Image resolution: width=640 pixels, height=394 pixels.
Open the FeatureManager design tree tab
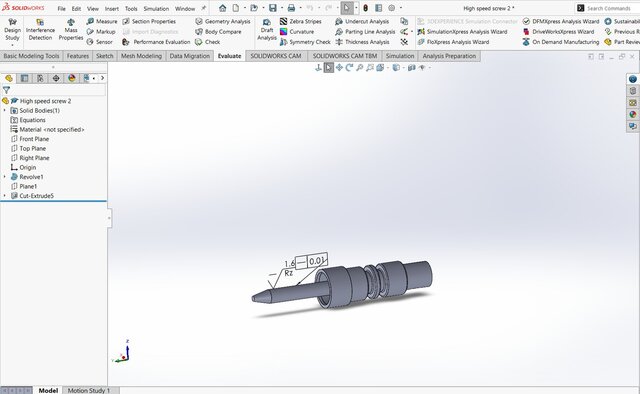9,78
